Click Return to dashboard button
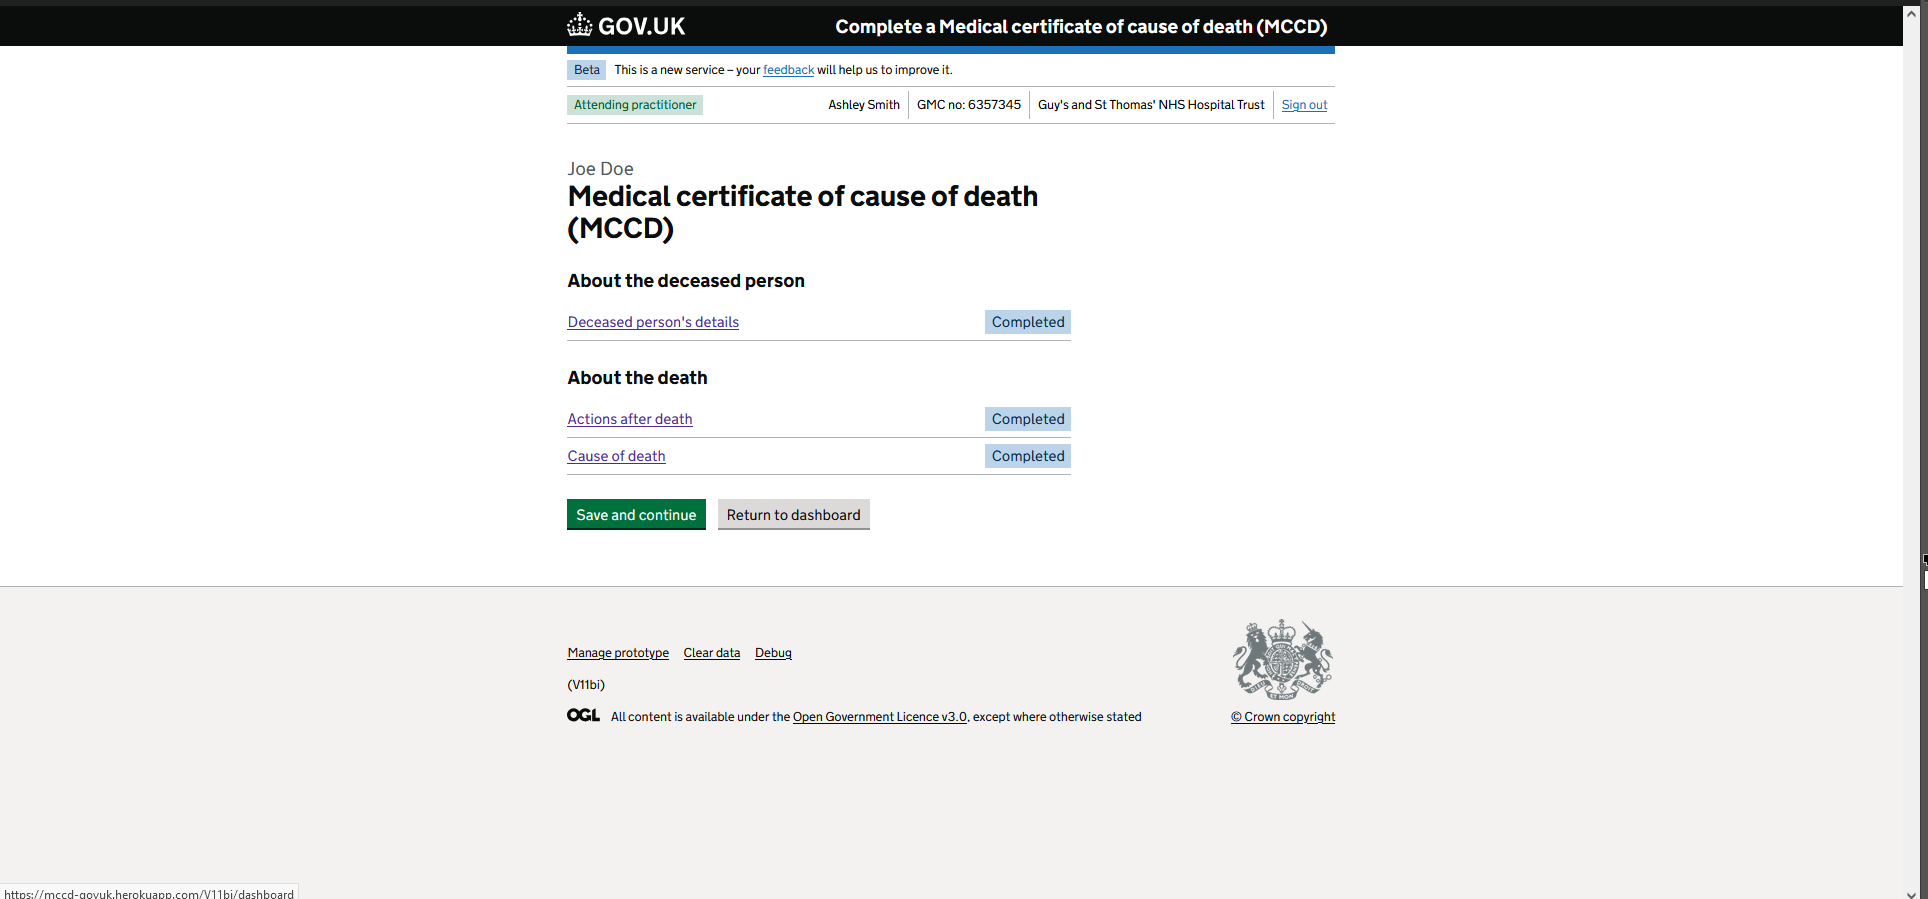Image resolution: width=1928 pixels, height=899 pixels. (793, 514)
